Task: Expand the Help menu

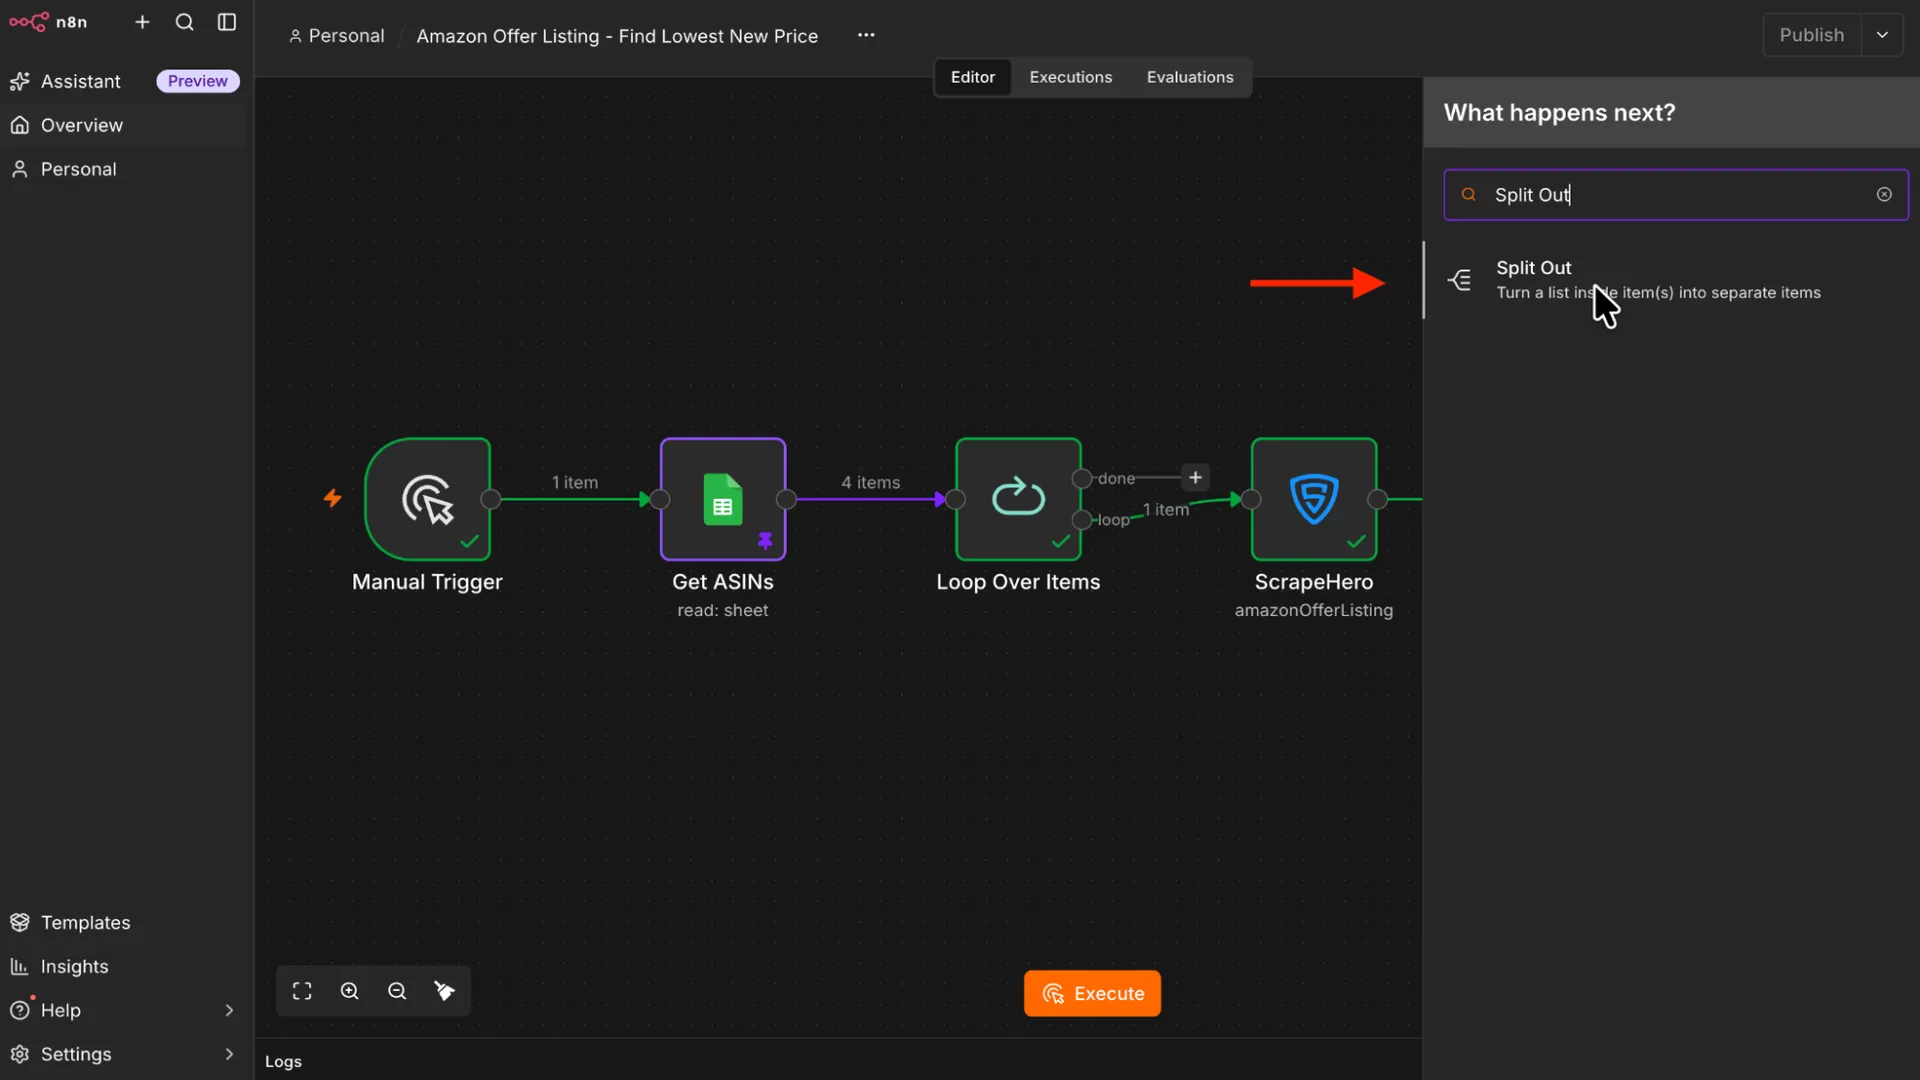Action: point(123,1010)
